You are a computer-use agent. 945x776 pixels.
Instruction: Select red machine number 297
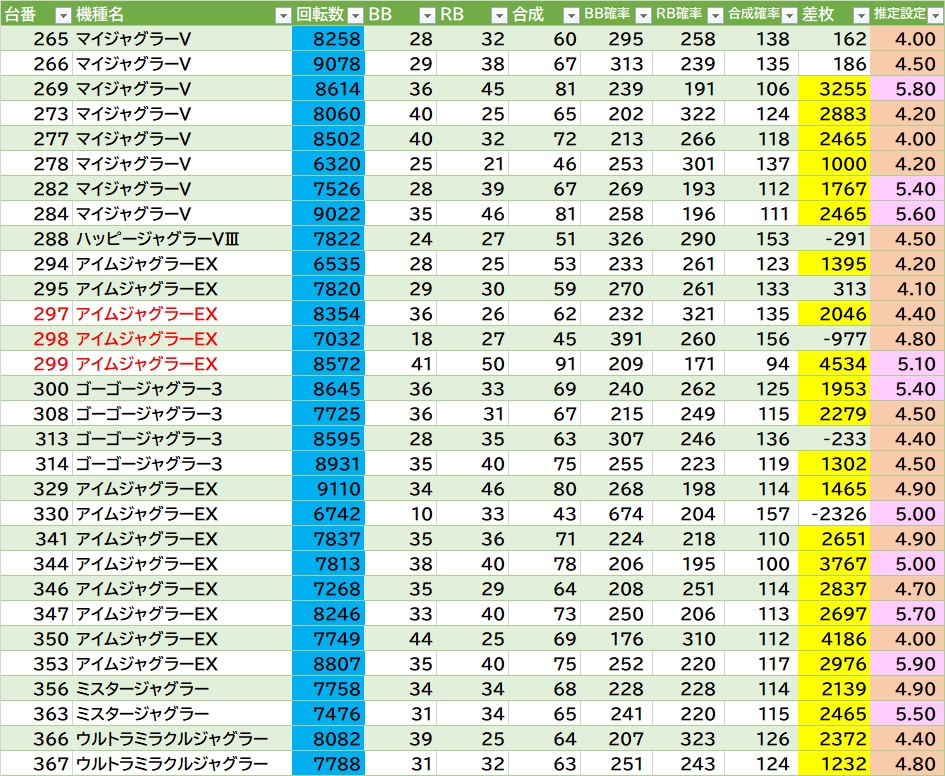pyautogui.click(x=37, y=314)
